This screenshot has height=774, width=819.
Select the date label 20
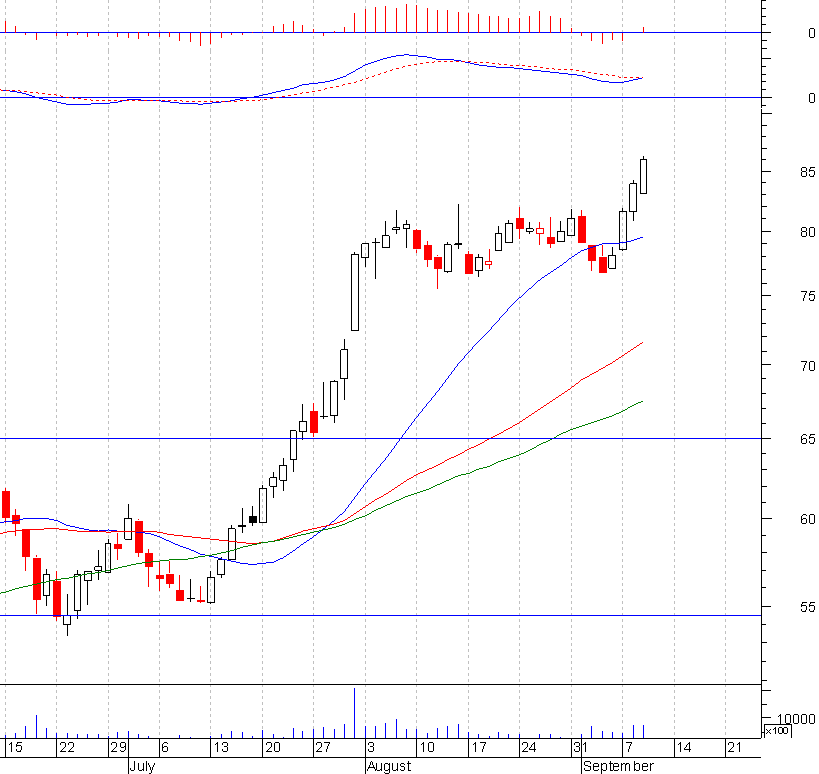point(273,747)
